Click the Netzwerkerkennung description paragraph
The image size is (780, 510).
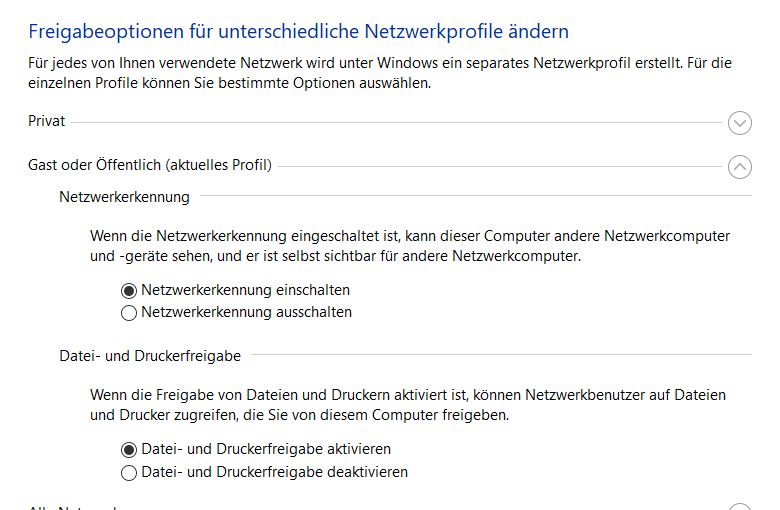(409, 246)
